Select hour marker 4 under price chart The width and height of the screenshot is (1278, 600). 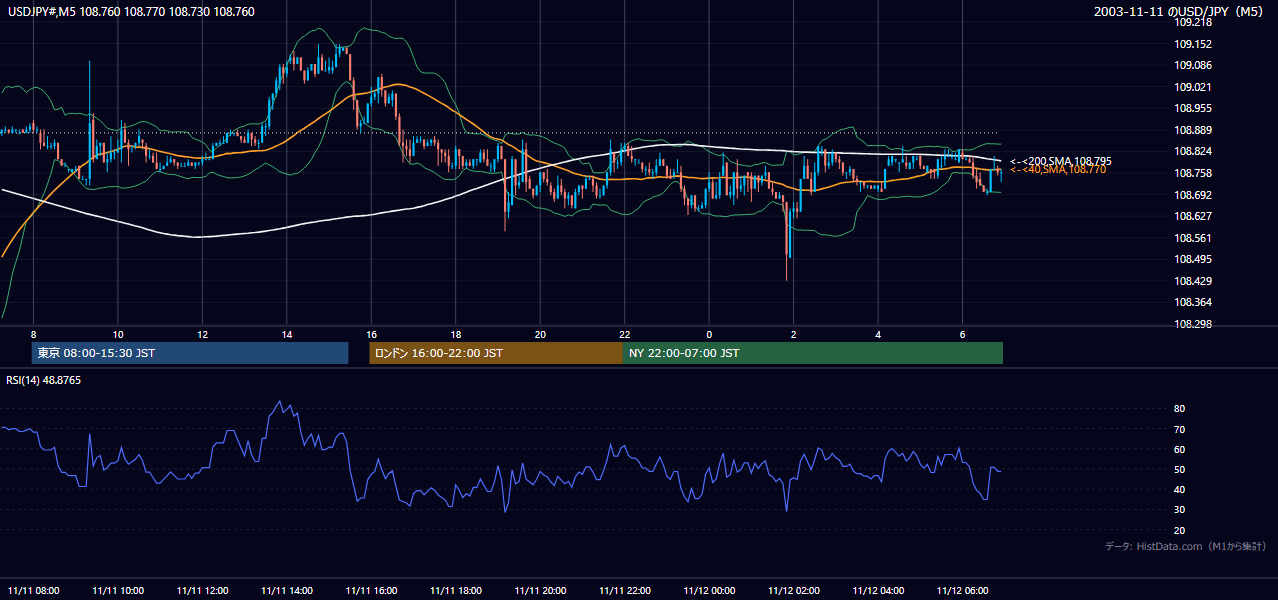coord(878,334)
